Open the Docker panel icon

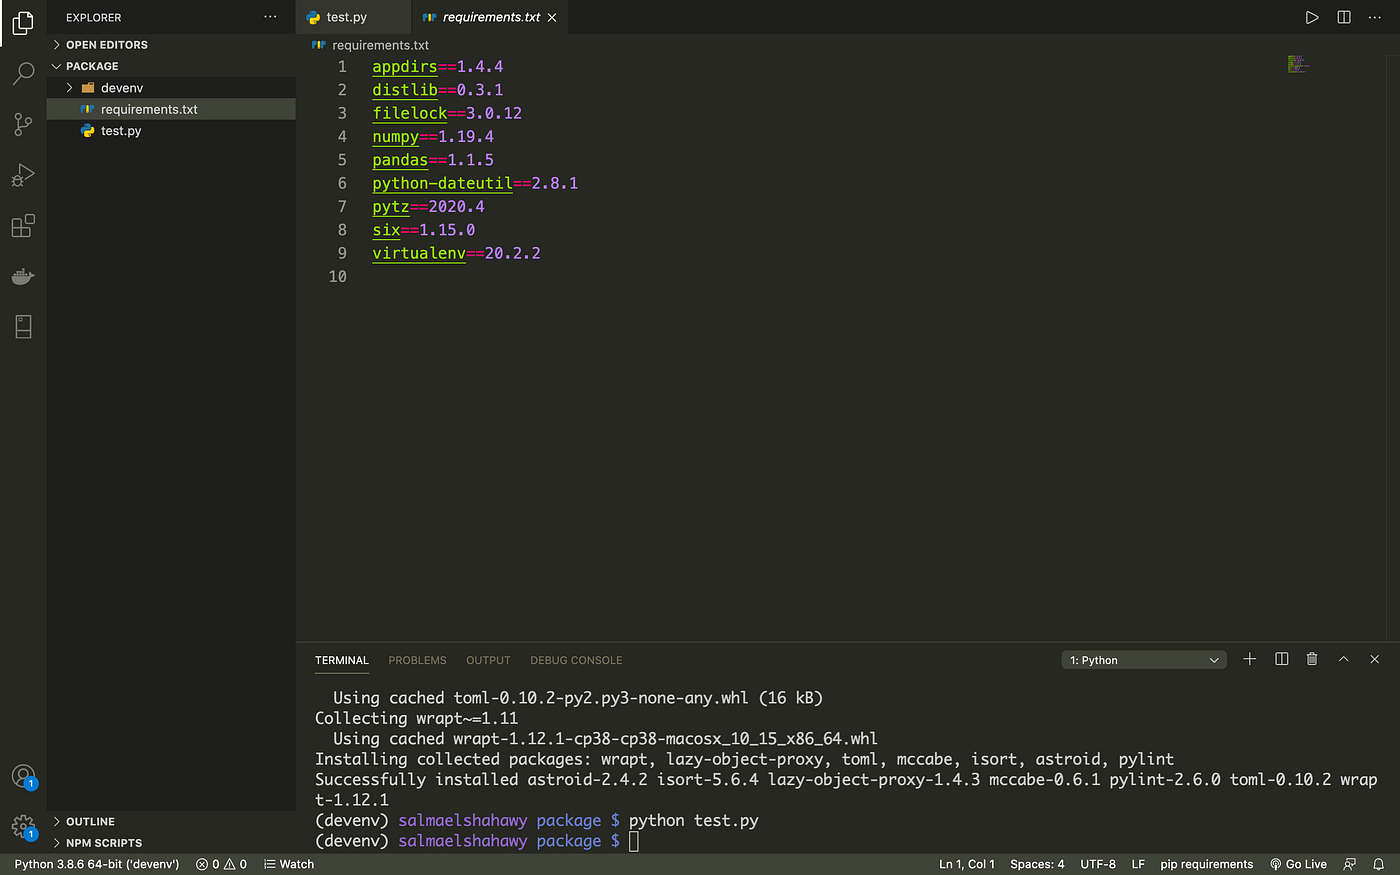click(x=23, y=276)
